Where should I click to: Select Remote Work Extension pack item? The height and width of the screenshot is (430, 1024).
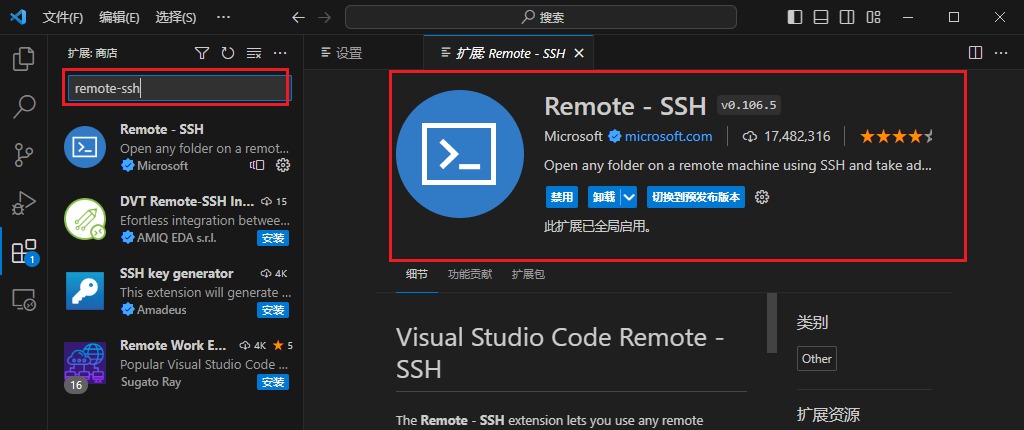pos(177,363)
